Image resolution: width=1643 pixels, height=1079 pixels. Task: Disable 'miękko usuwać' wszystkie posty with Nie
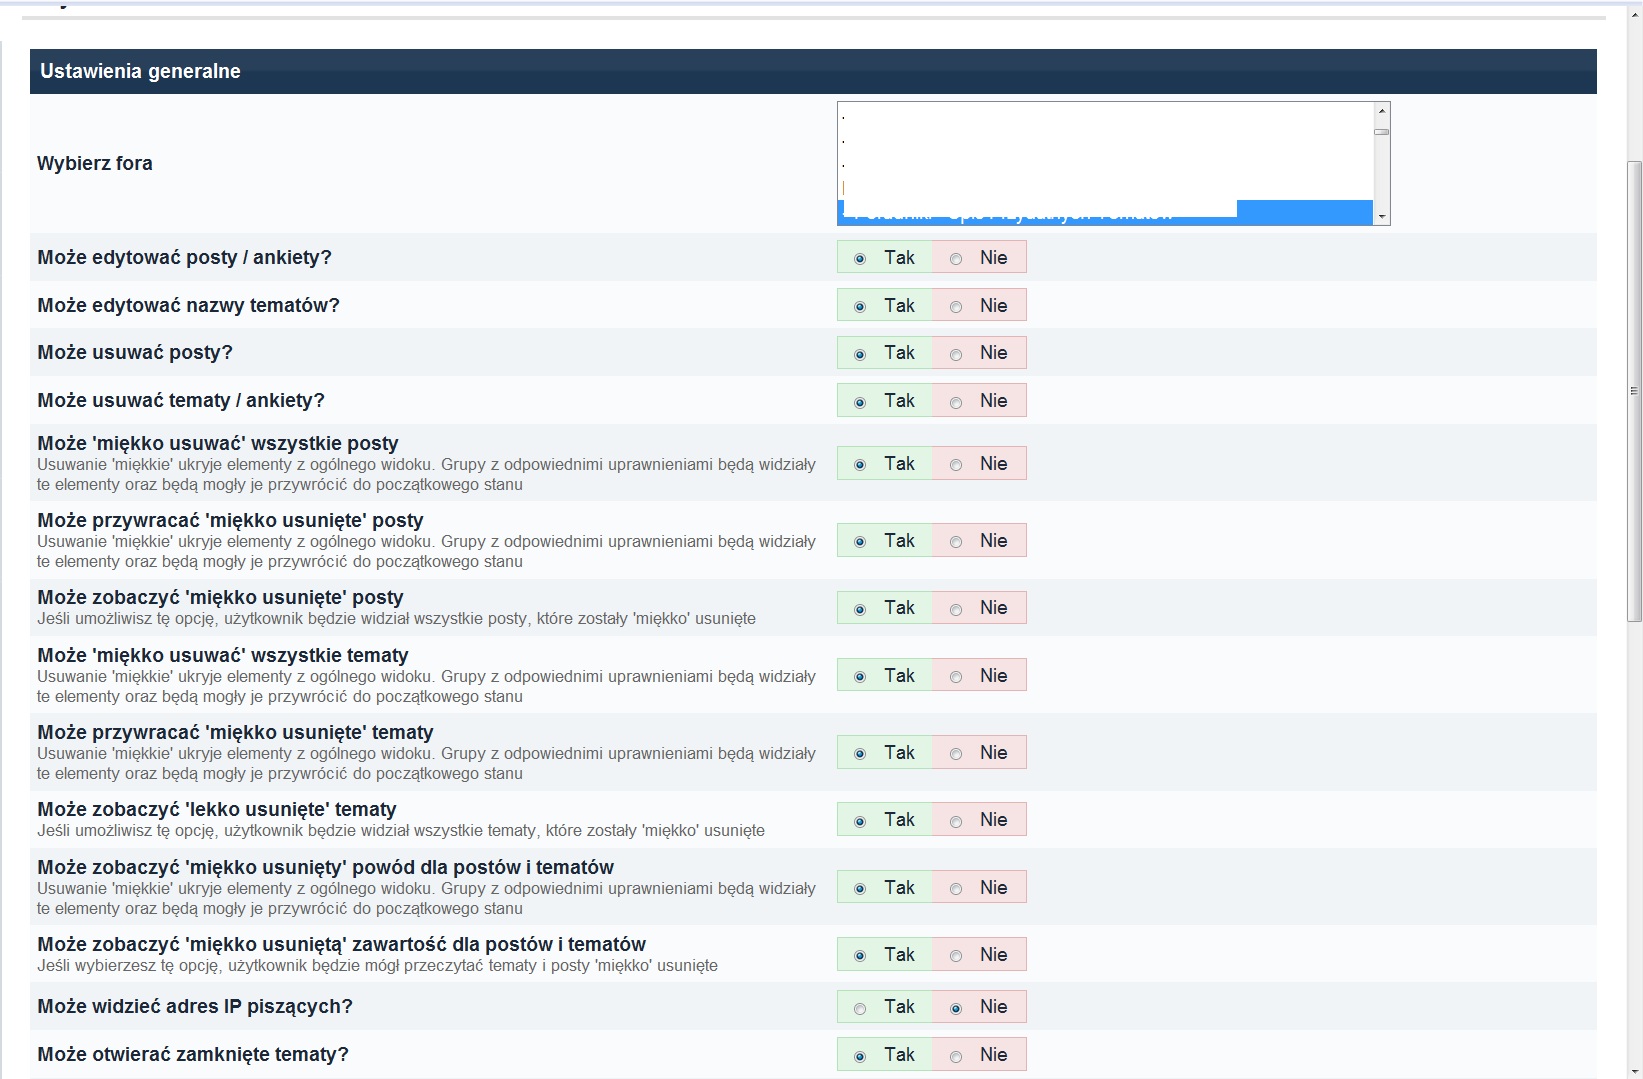point(956,465)
